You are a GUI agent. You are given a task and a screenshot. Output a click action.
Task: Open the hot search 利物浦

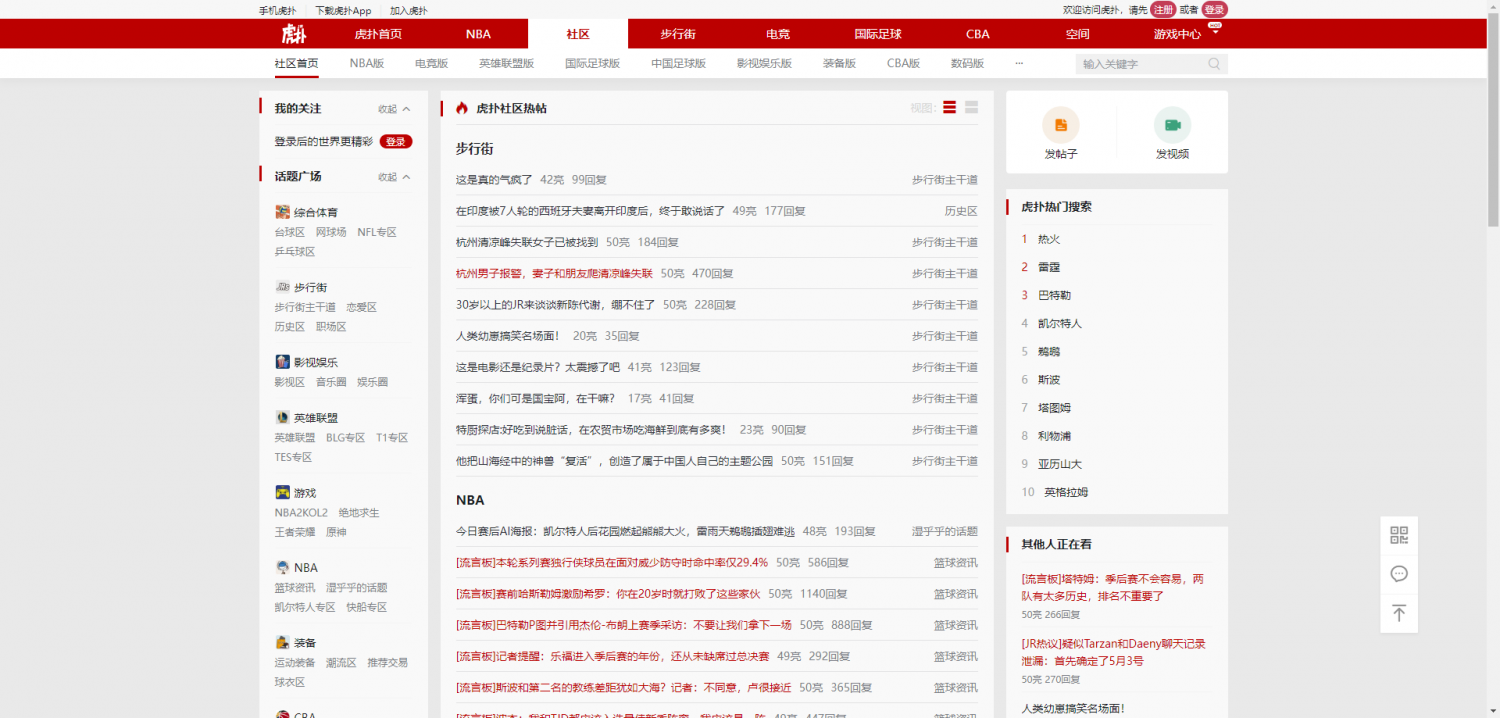click(1054, 435)
